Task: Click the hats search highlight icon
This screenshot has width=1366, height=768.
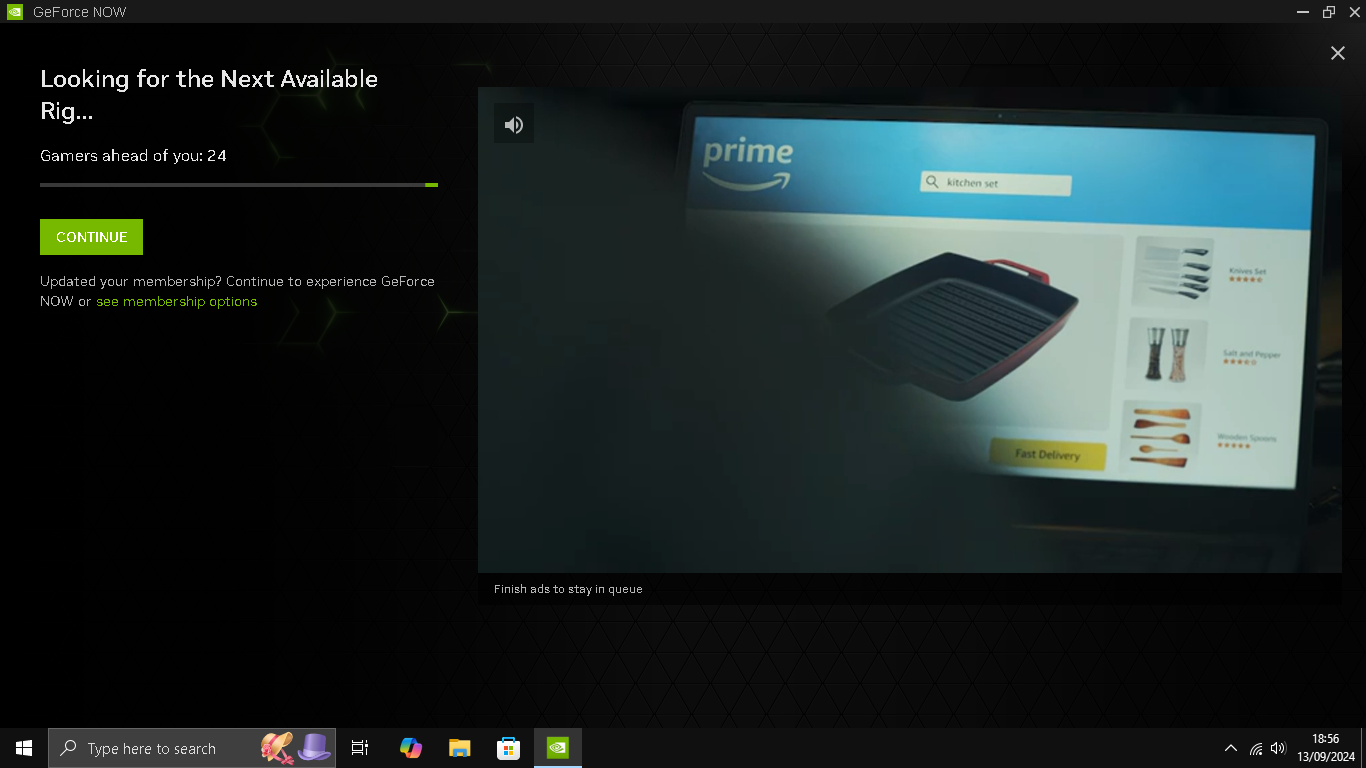Action: pyautogui.click(x=296, y=748)
